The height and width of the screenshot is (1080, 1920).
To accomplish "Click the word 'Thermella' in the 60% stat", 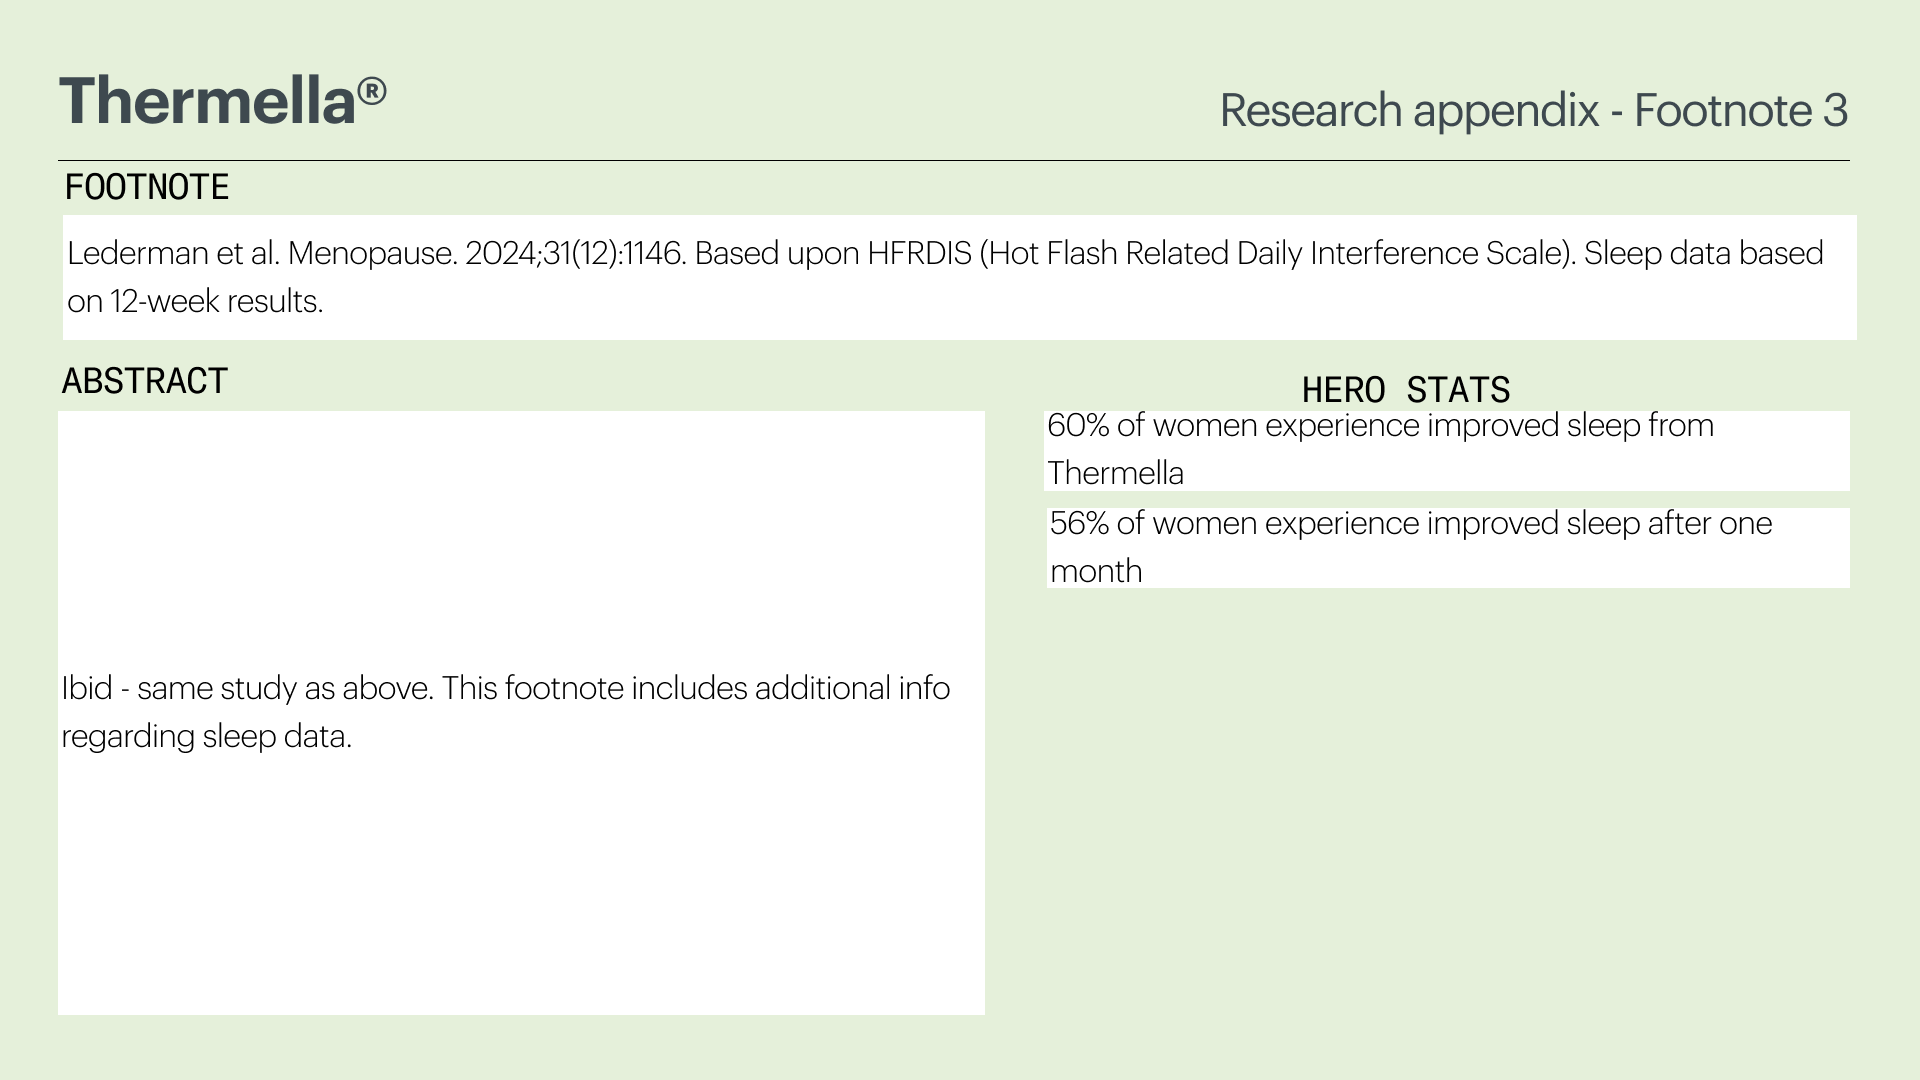I will [1115, 473].
